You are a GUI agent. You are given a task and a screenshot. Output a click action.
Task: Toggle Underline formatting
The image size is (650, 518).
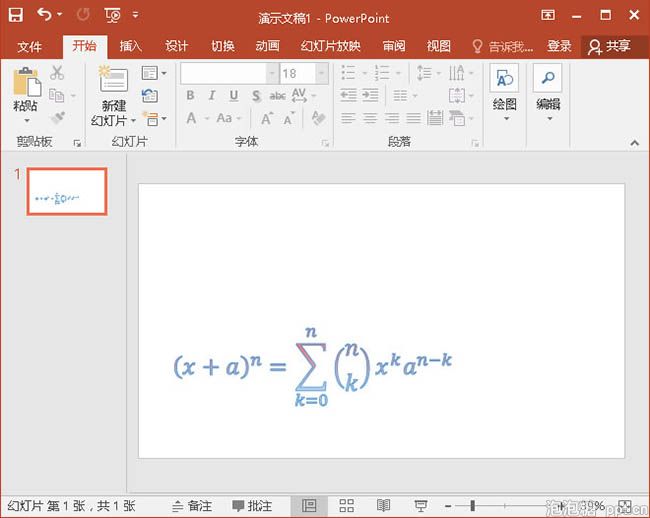pos(234,96)
